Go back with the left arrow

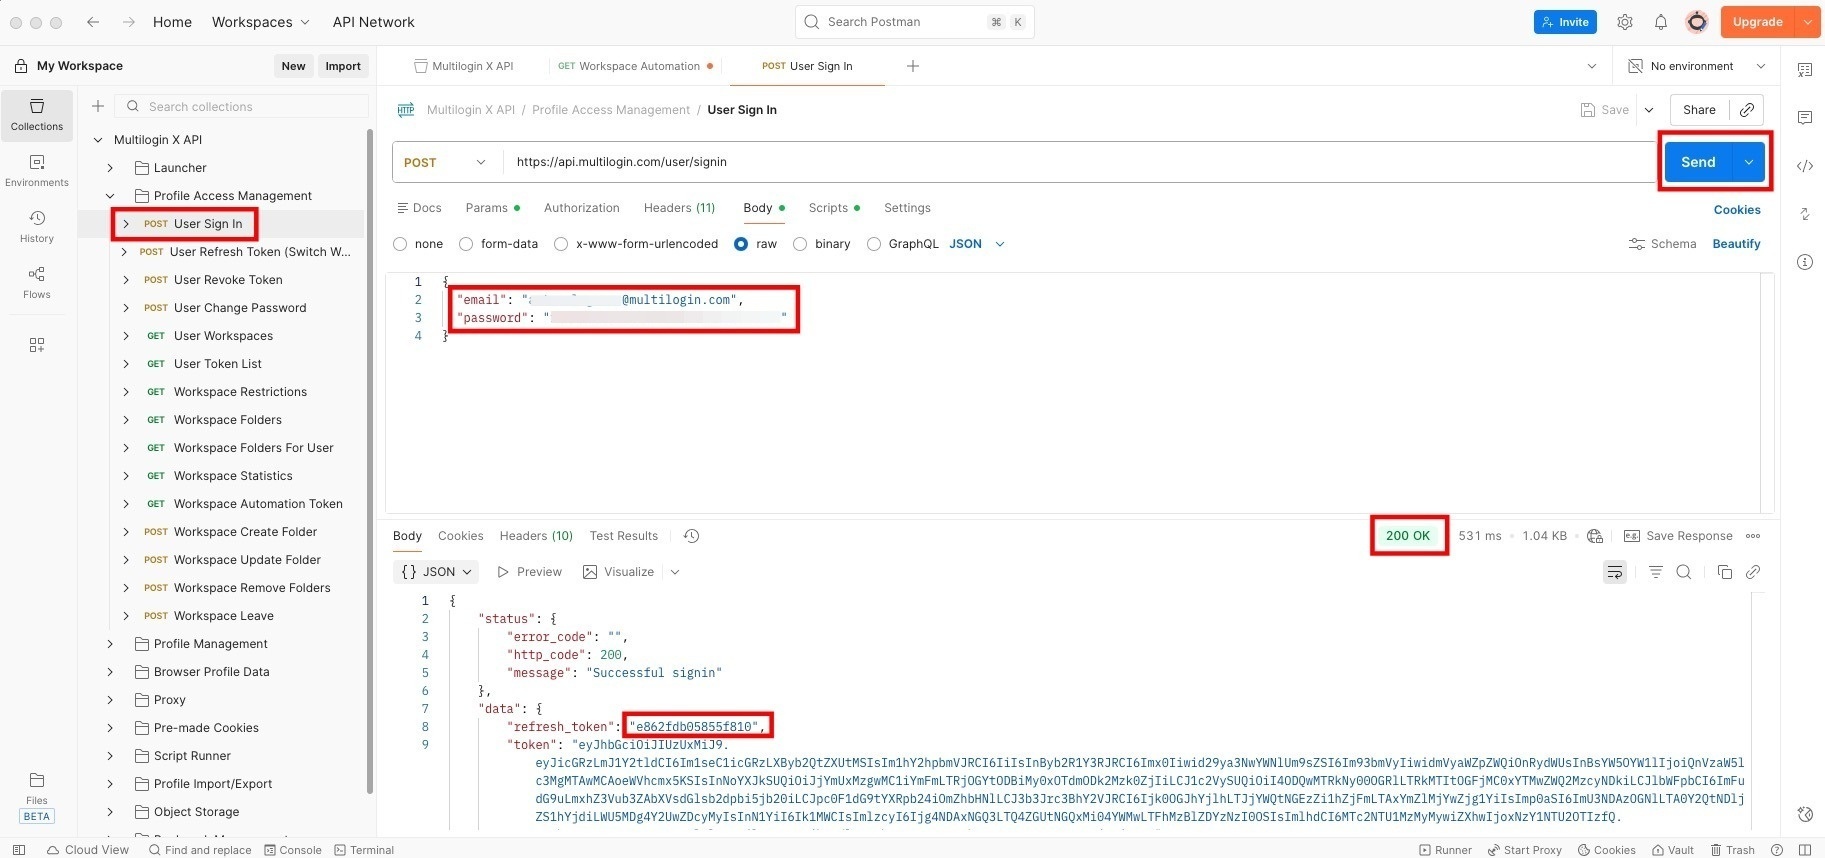pyautogui.click(x=93, y=22)
